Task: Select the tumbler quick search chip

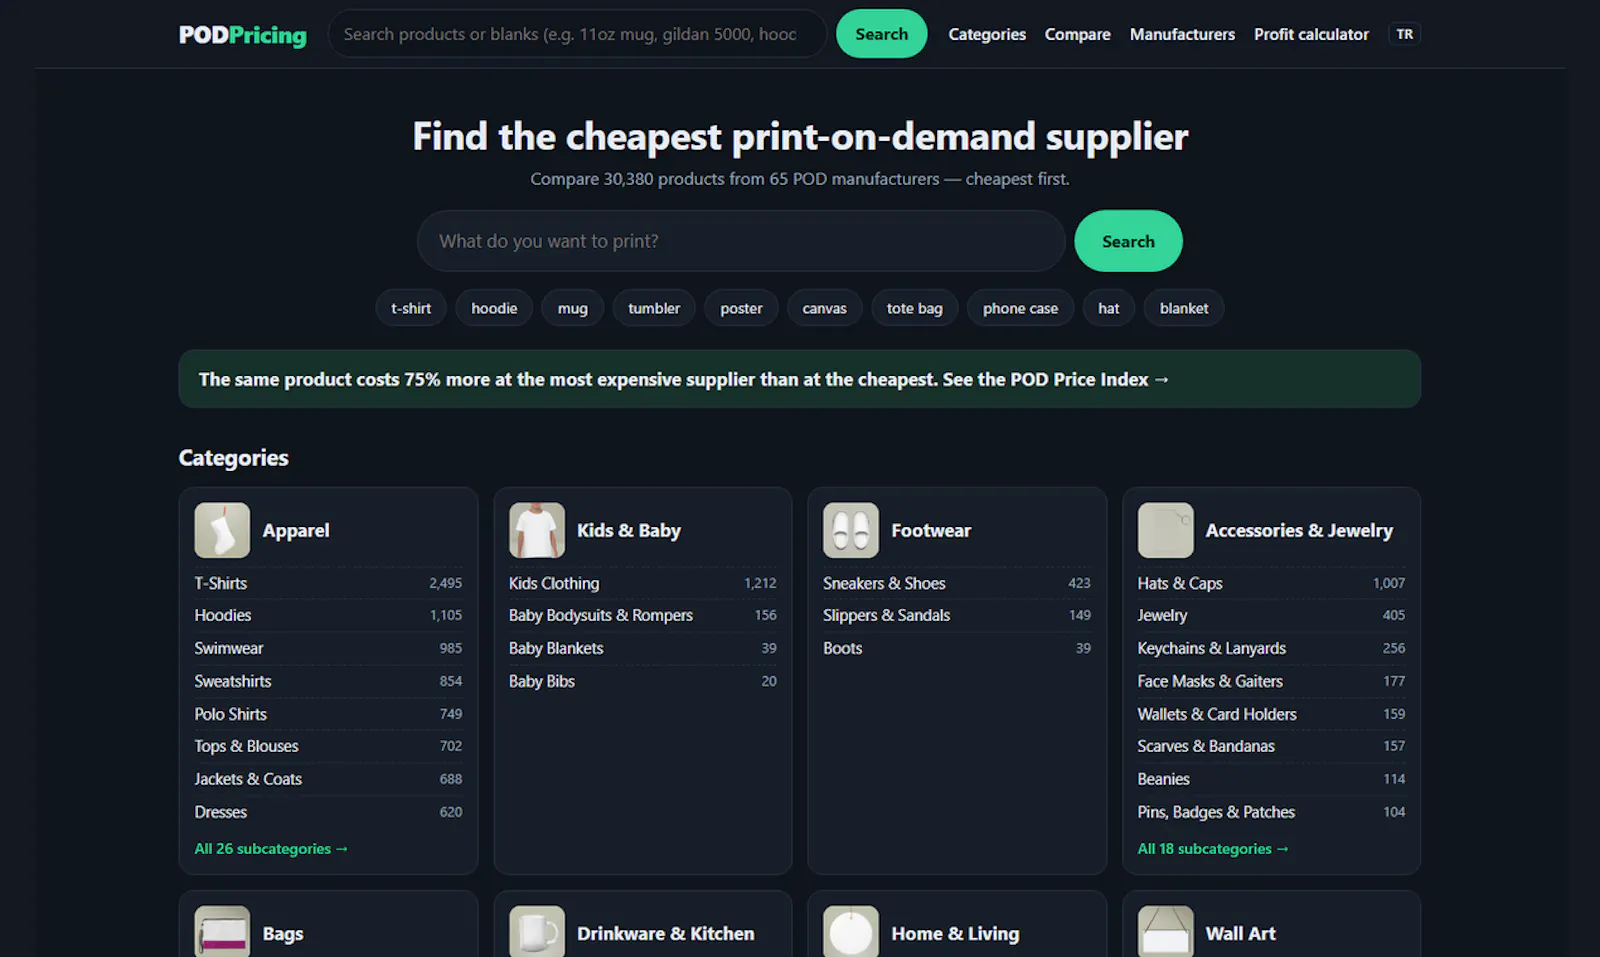Action: pyautogui.click(x=654, y=308)
